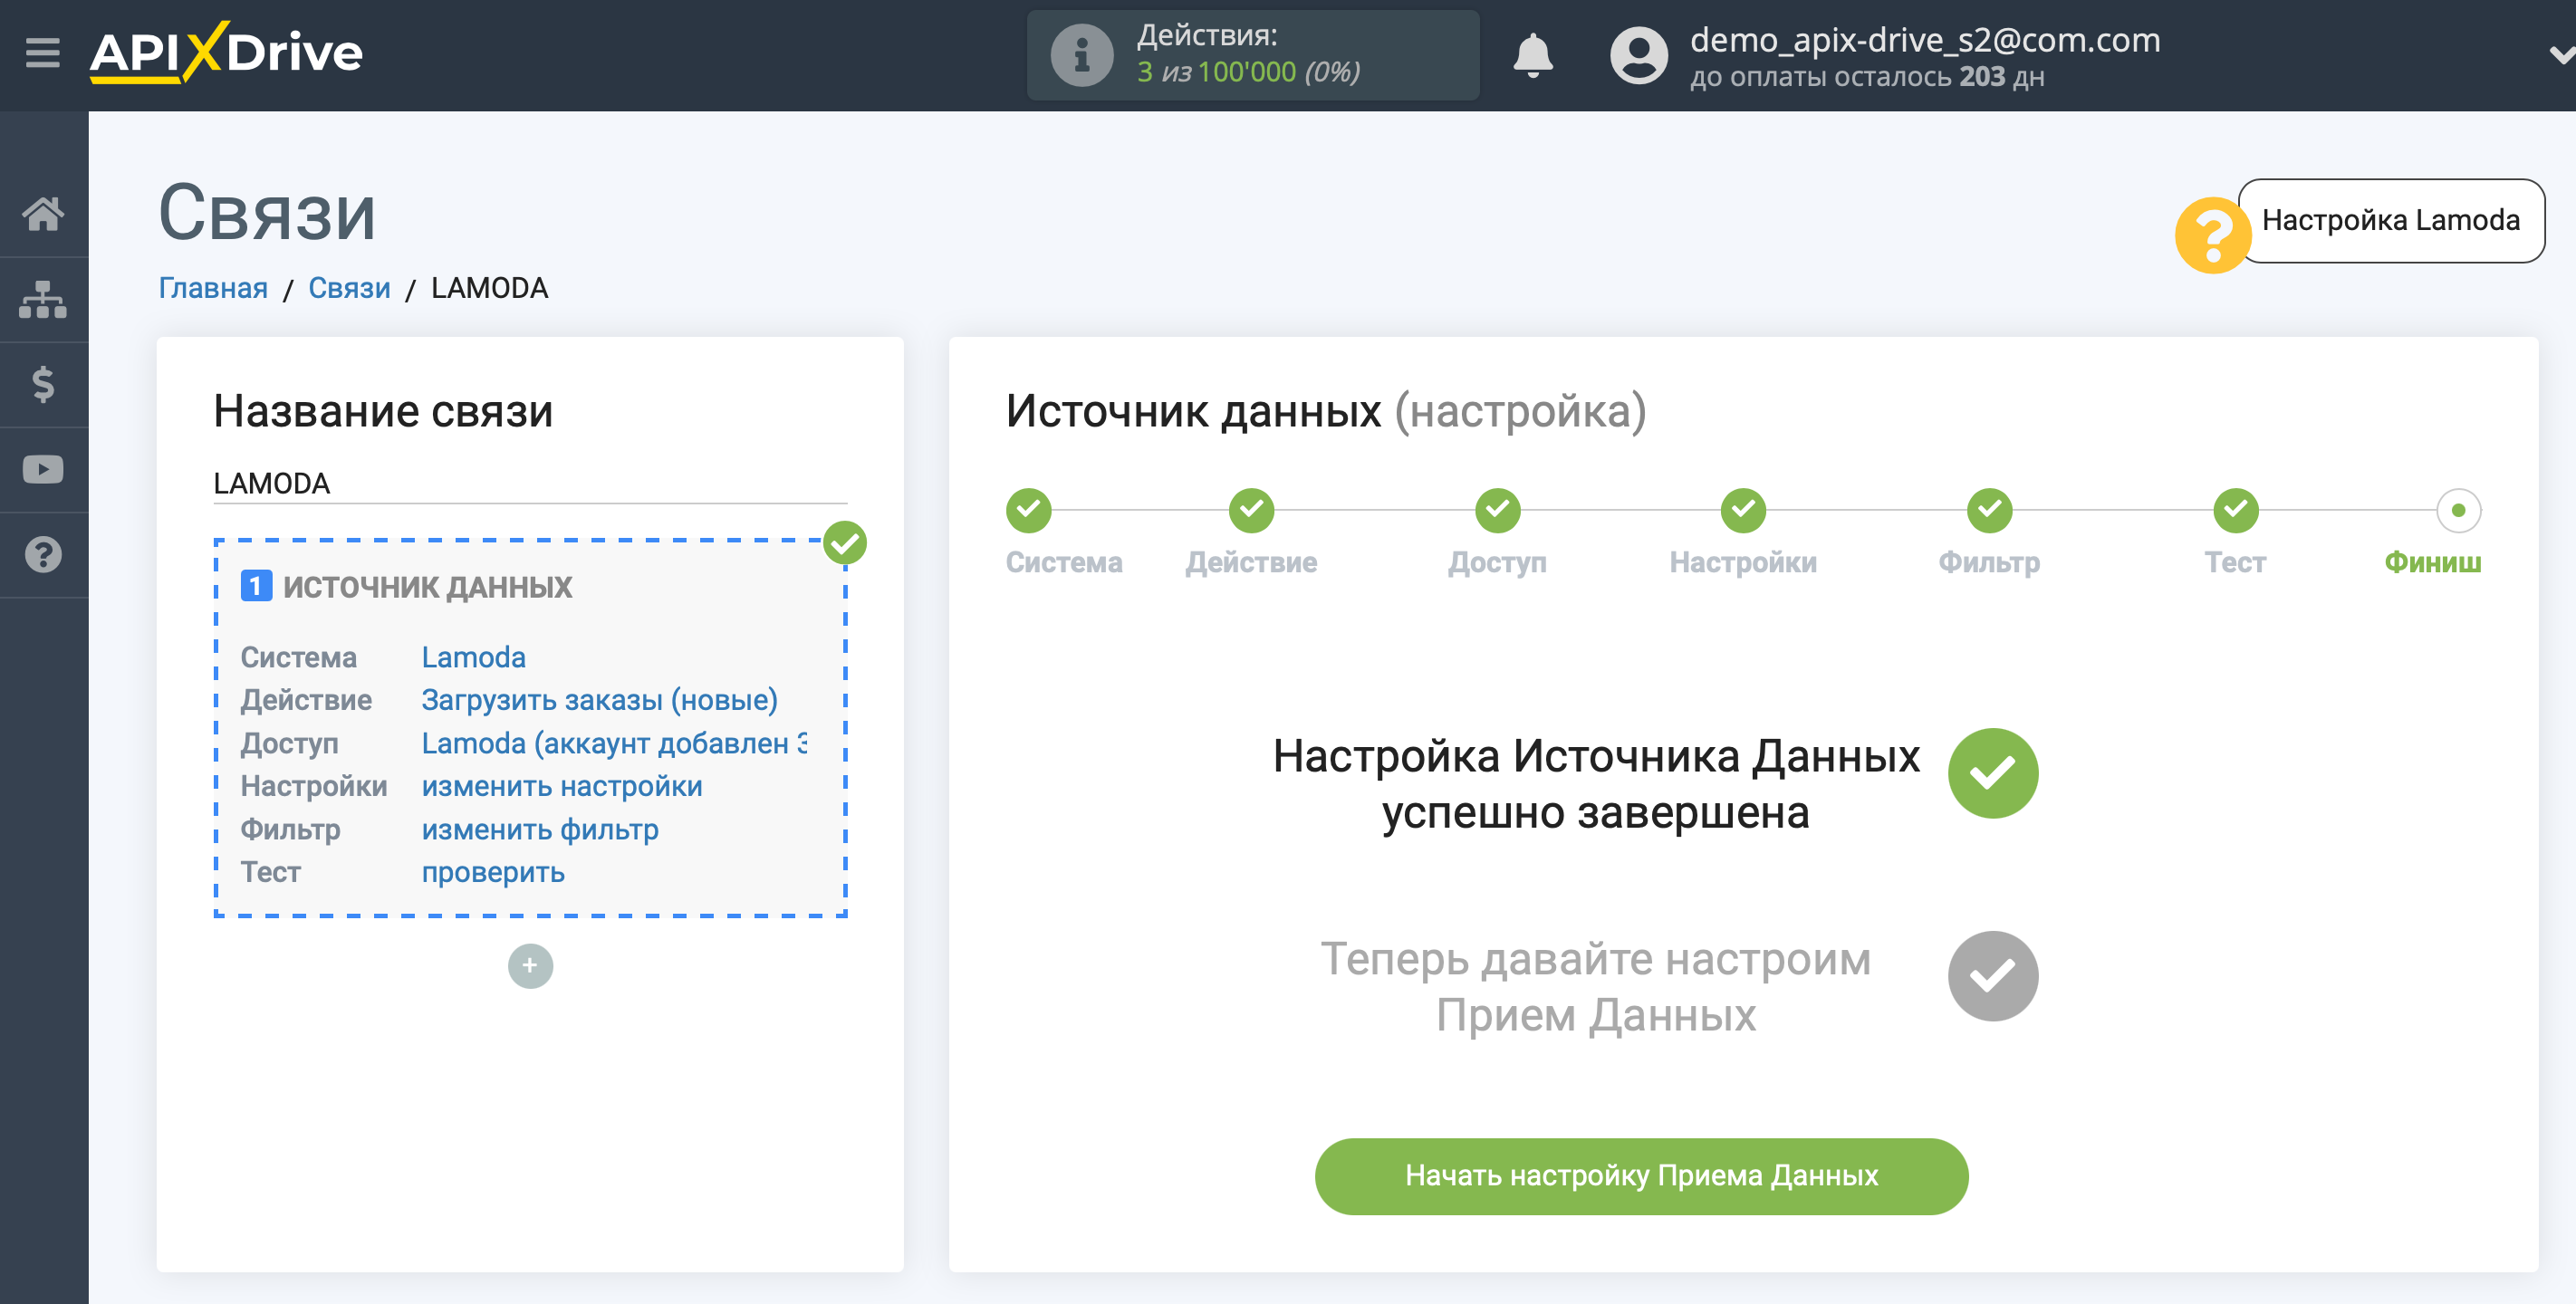This screenshot has width=2576, height=1304.
Task: Go to Система step
Action: point(1029,511)
